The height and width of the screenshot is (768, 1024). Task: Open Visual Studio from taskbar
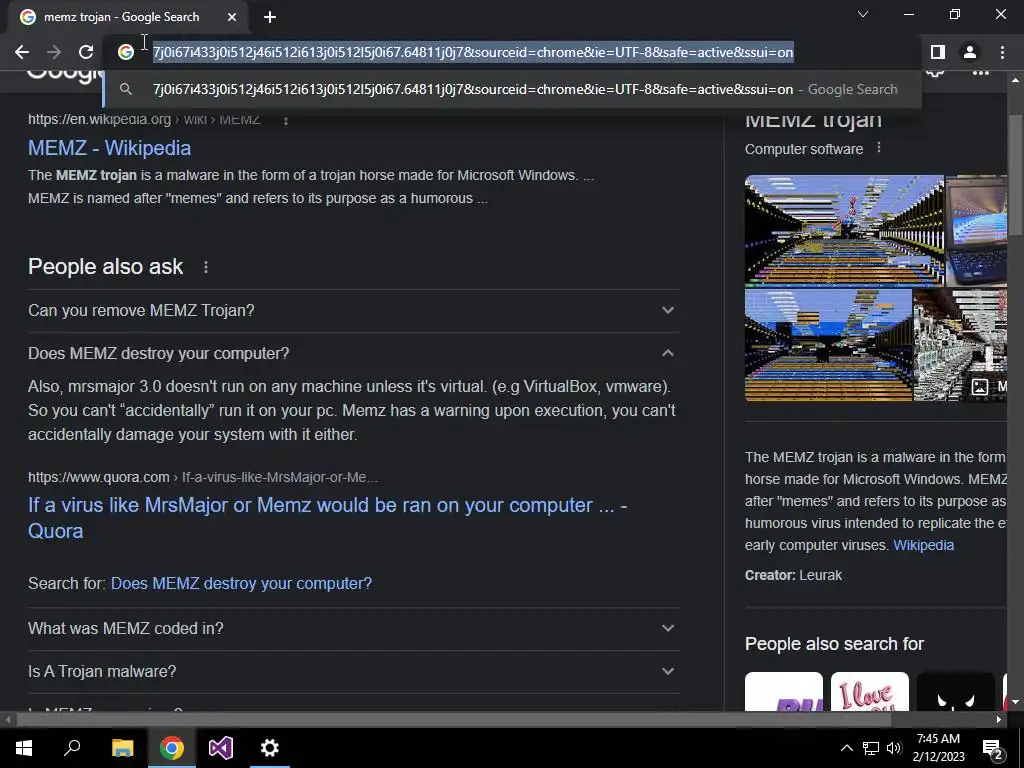221,748
